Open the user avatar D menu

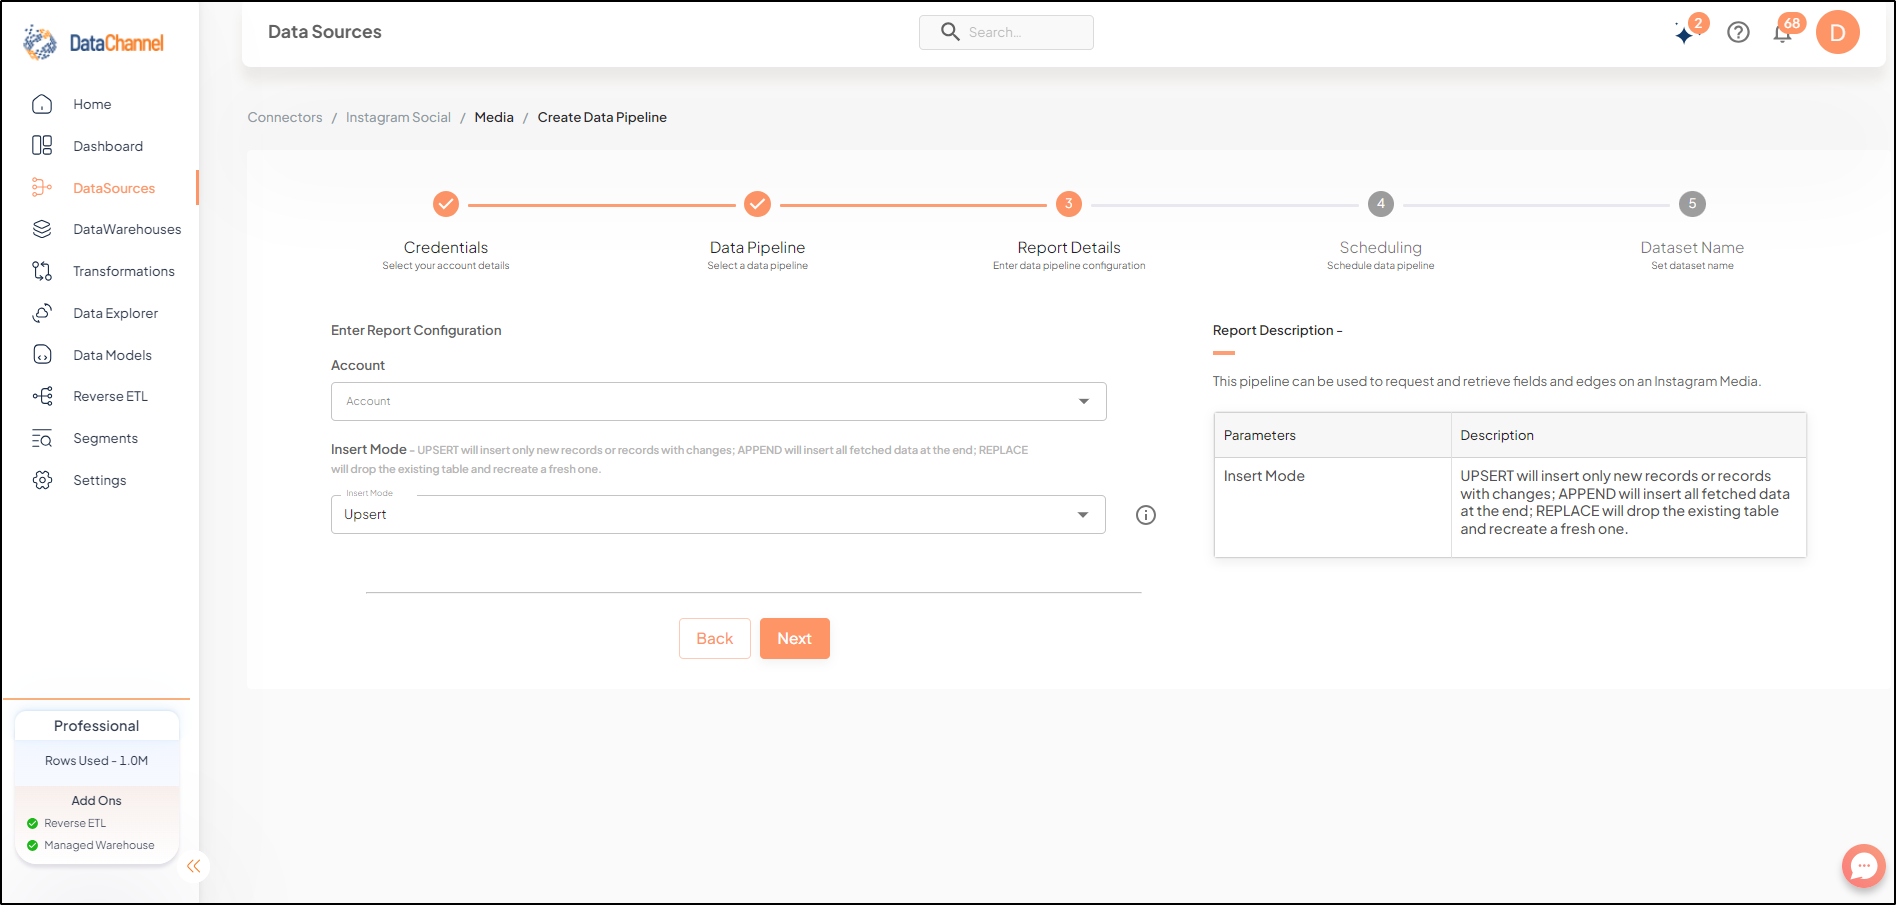(1838, 32)
